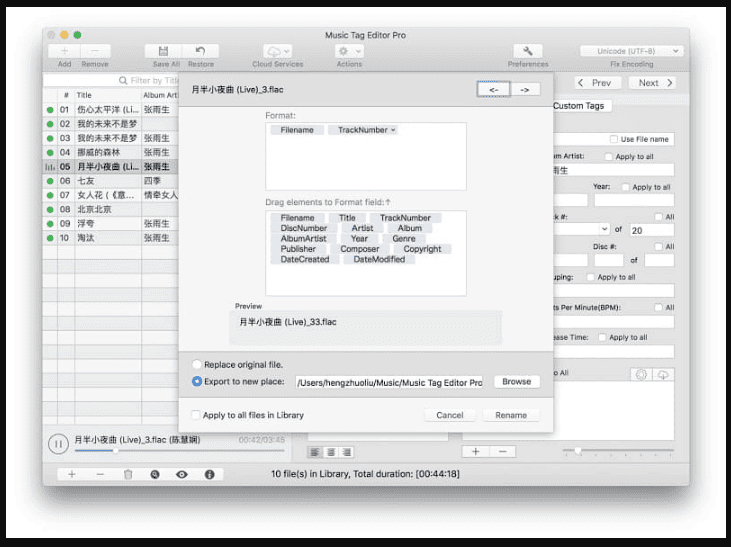Check Disc # All checkbox
The image size is (731, 547).
(658, 247)
